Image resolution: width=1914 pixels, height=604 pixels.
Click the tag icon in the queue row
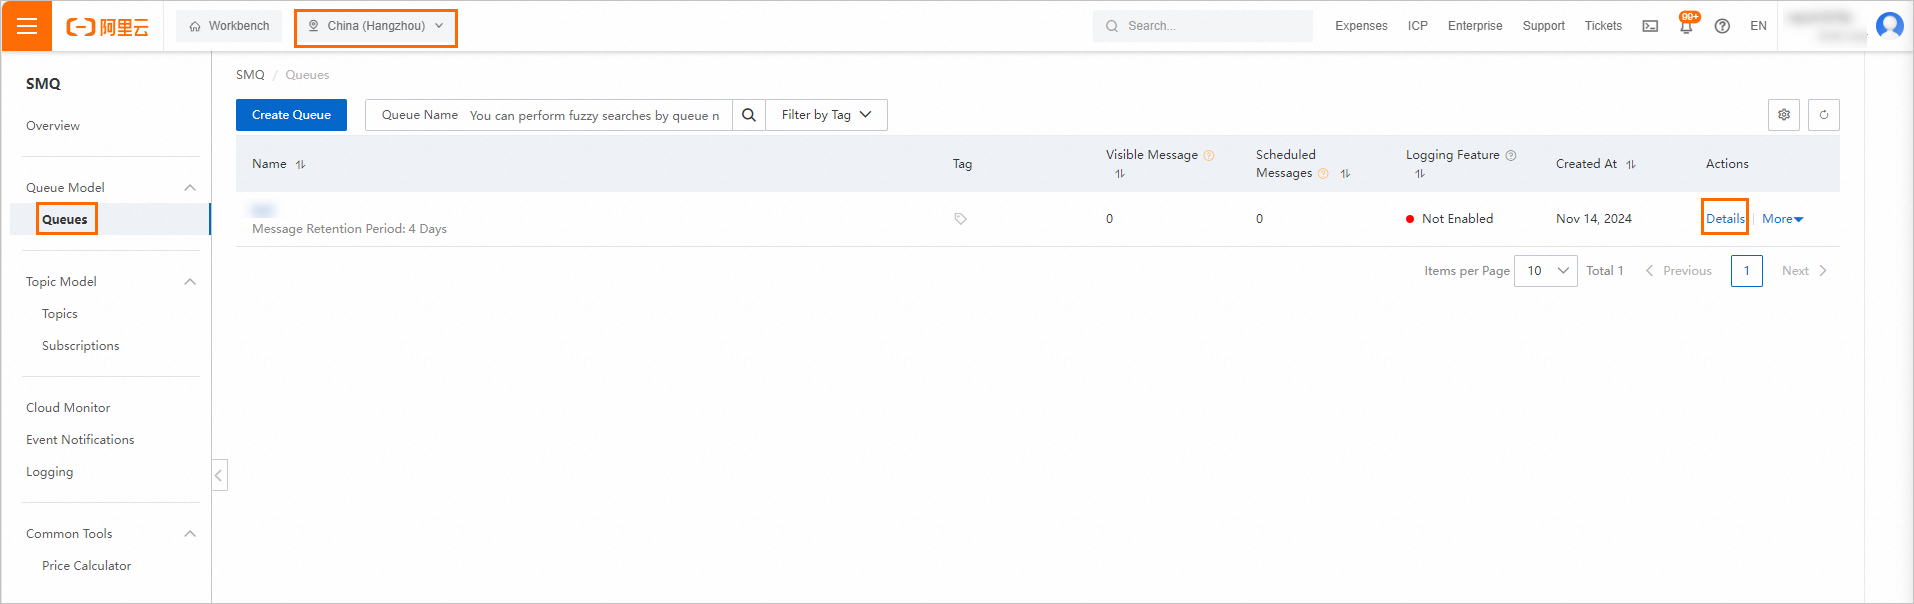tap(960, 219)
